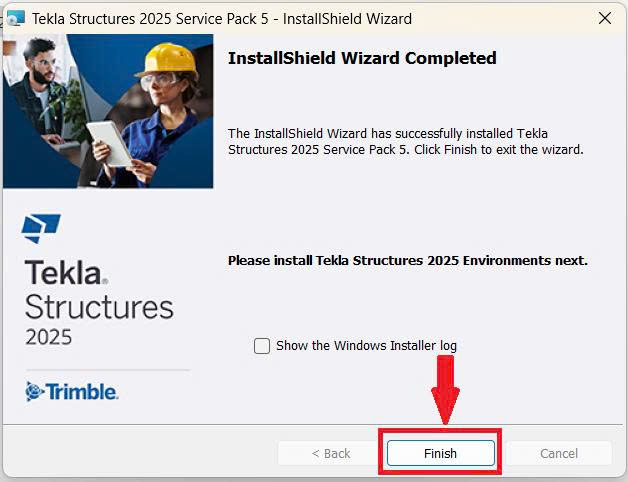Click the Finish button

440,453
